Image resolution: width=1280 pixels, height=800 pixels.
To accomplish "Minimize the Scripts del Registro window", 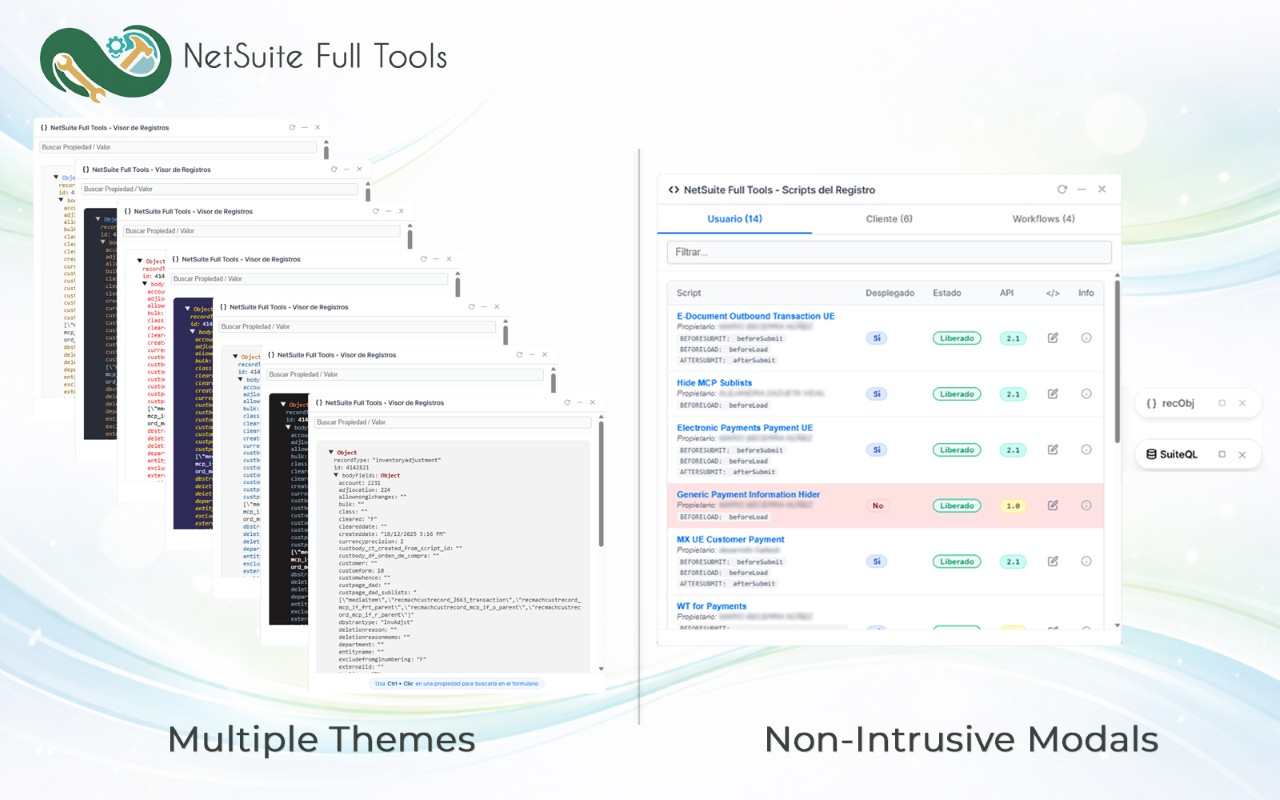I will (1082, 189).
